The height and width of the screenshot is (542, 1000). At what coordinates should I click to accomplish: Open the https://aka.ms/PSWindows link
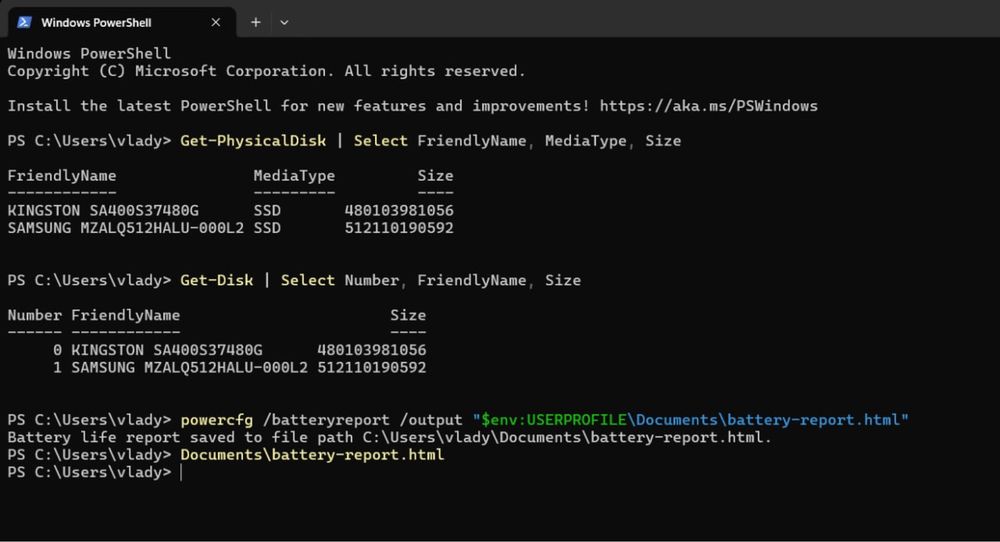point(709,106)
